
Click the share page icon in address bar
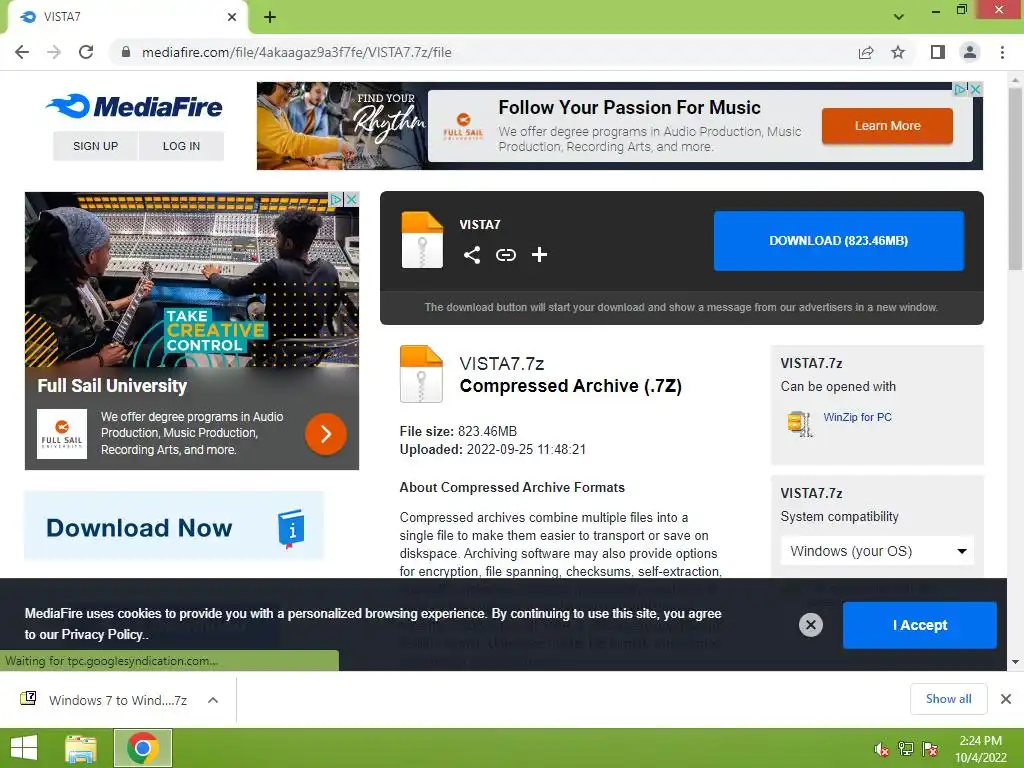[866, 52]
